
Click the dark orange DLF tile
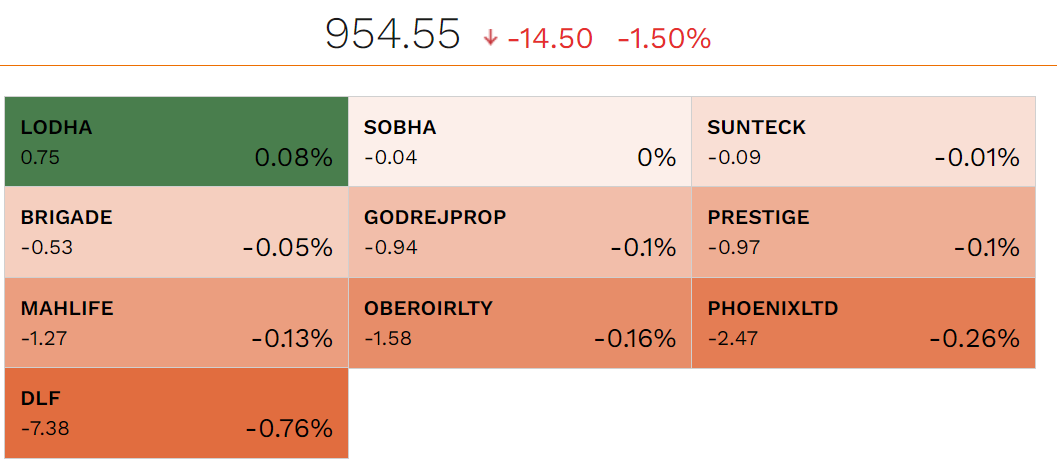(176, 413)
